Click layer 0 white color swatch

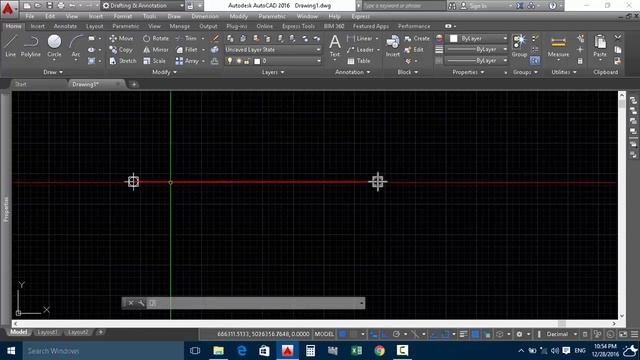click(x=257, y=61)
